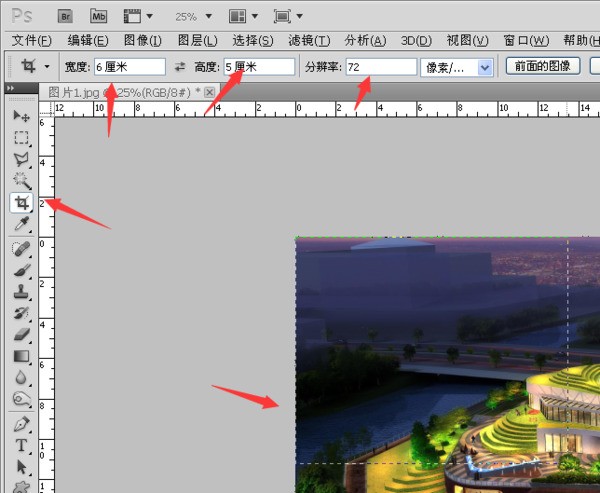Select the Magic Wand tool
600x493 pixels.
click(21, 181)
